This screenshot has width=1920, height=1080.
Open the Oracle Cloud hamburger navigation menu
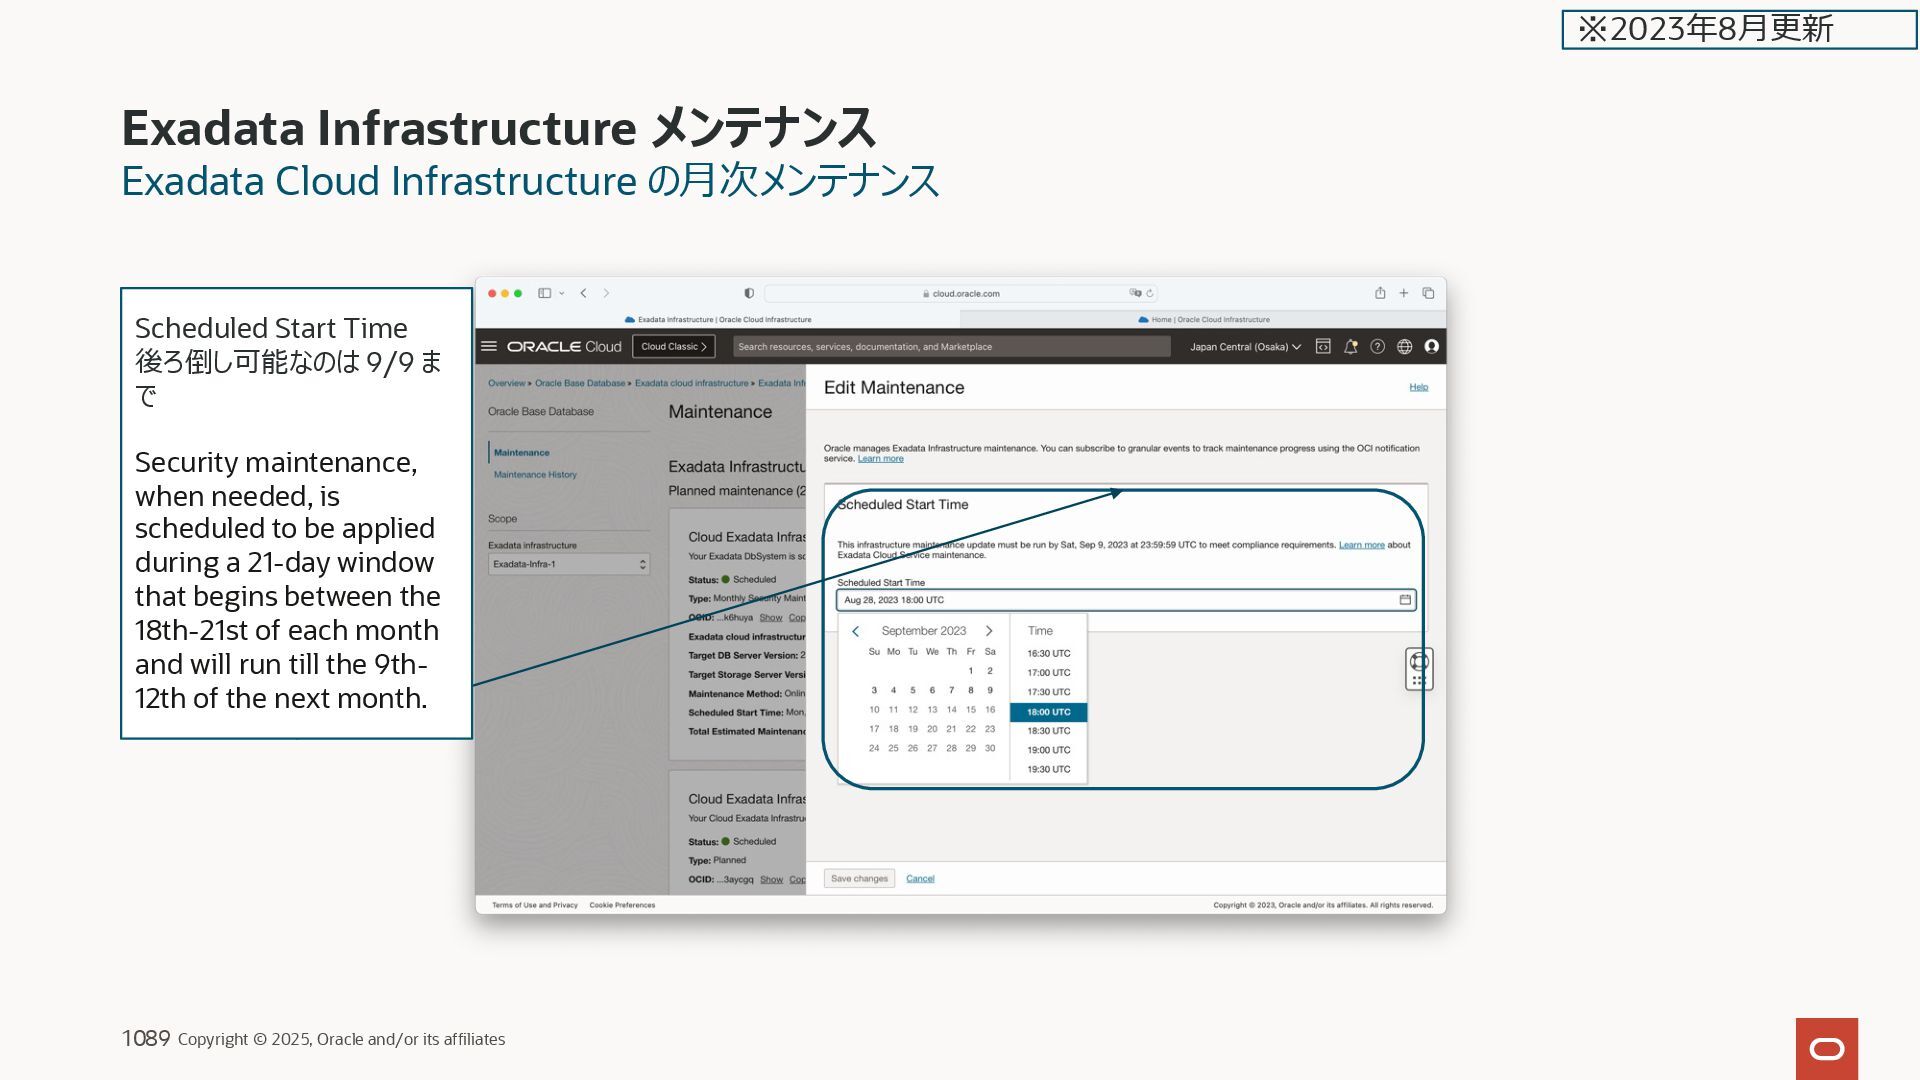pos(489,347)
